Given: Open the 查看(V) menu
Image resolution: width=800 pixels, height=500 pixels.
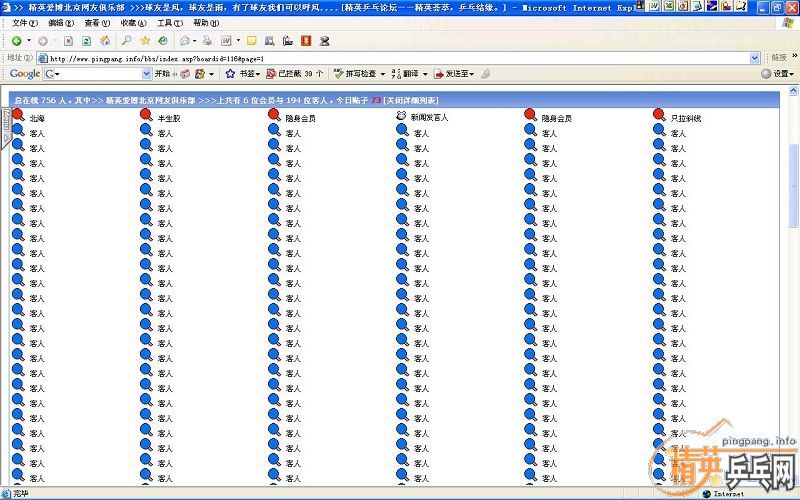Looking at the screenshot, I should coord(97,23).
